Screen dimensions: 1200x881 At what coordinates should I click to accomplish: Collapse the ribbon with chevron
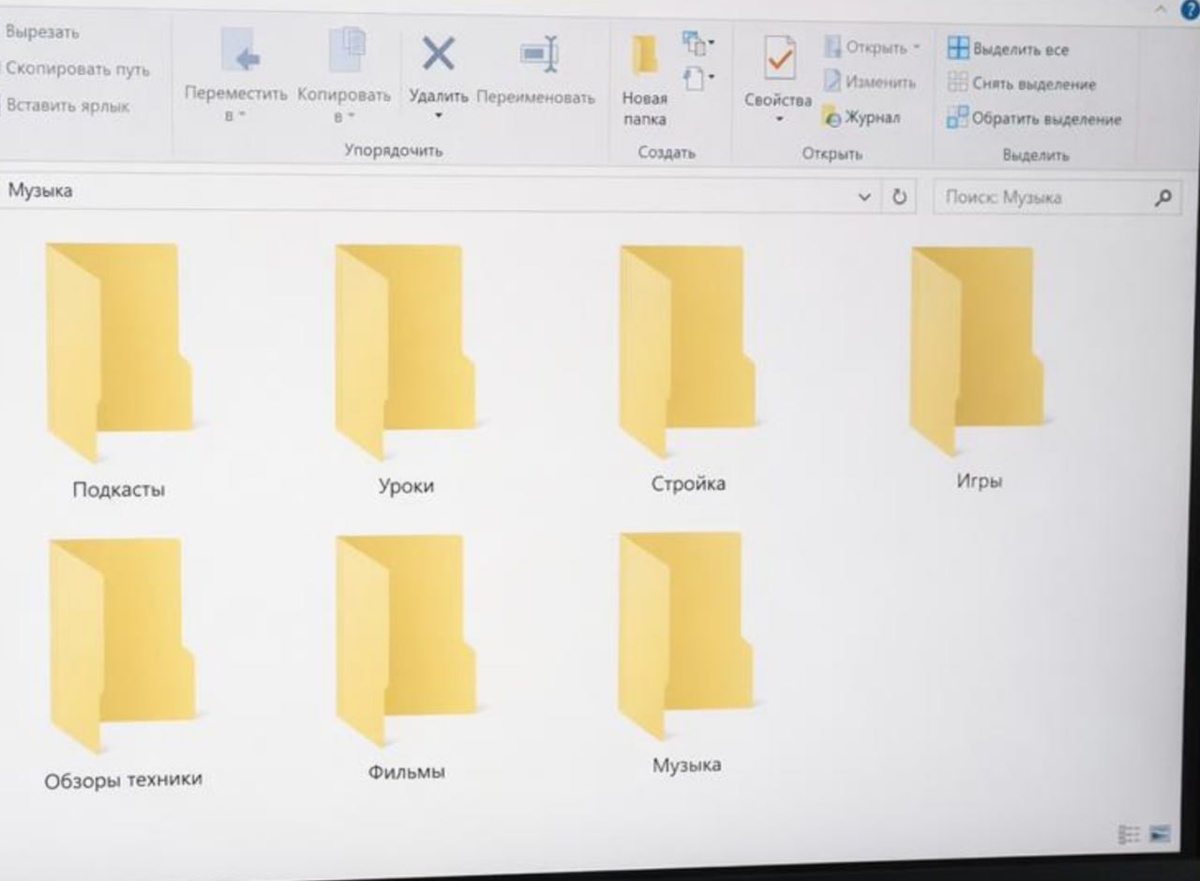tap(1162, 7)
